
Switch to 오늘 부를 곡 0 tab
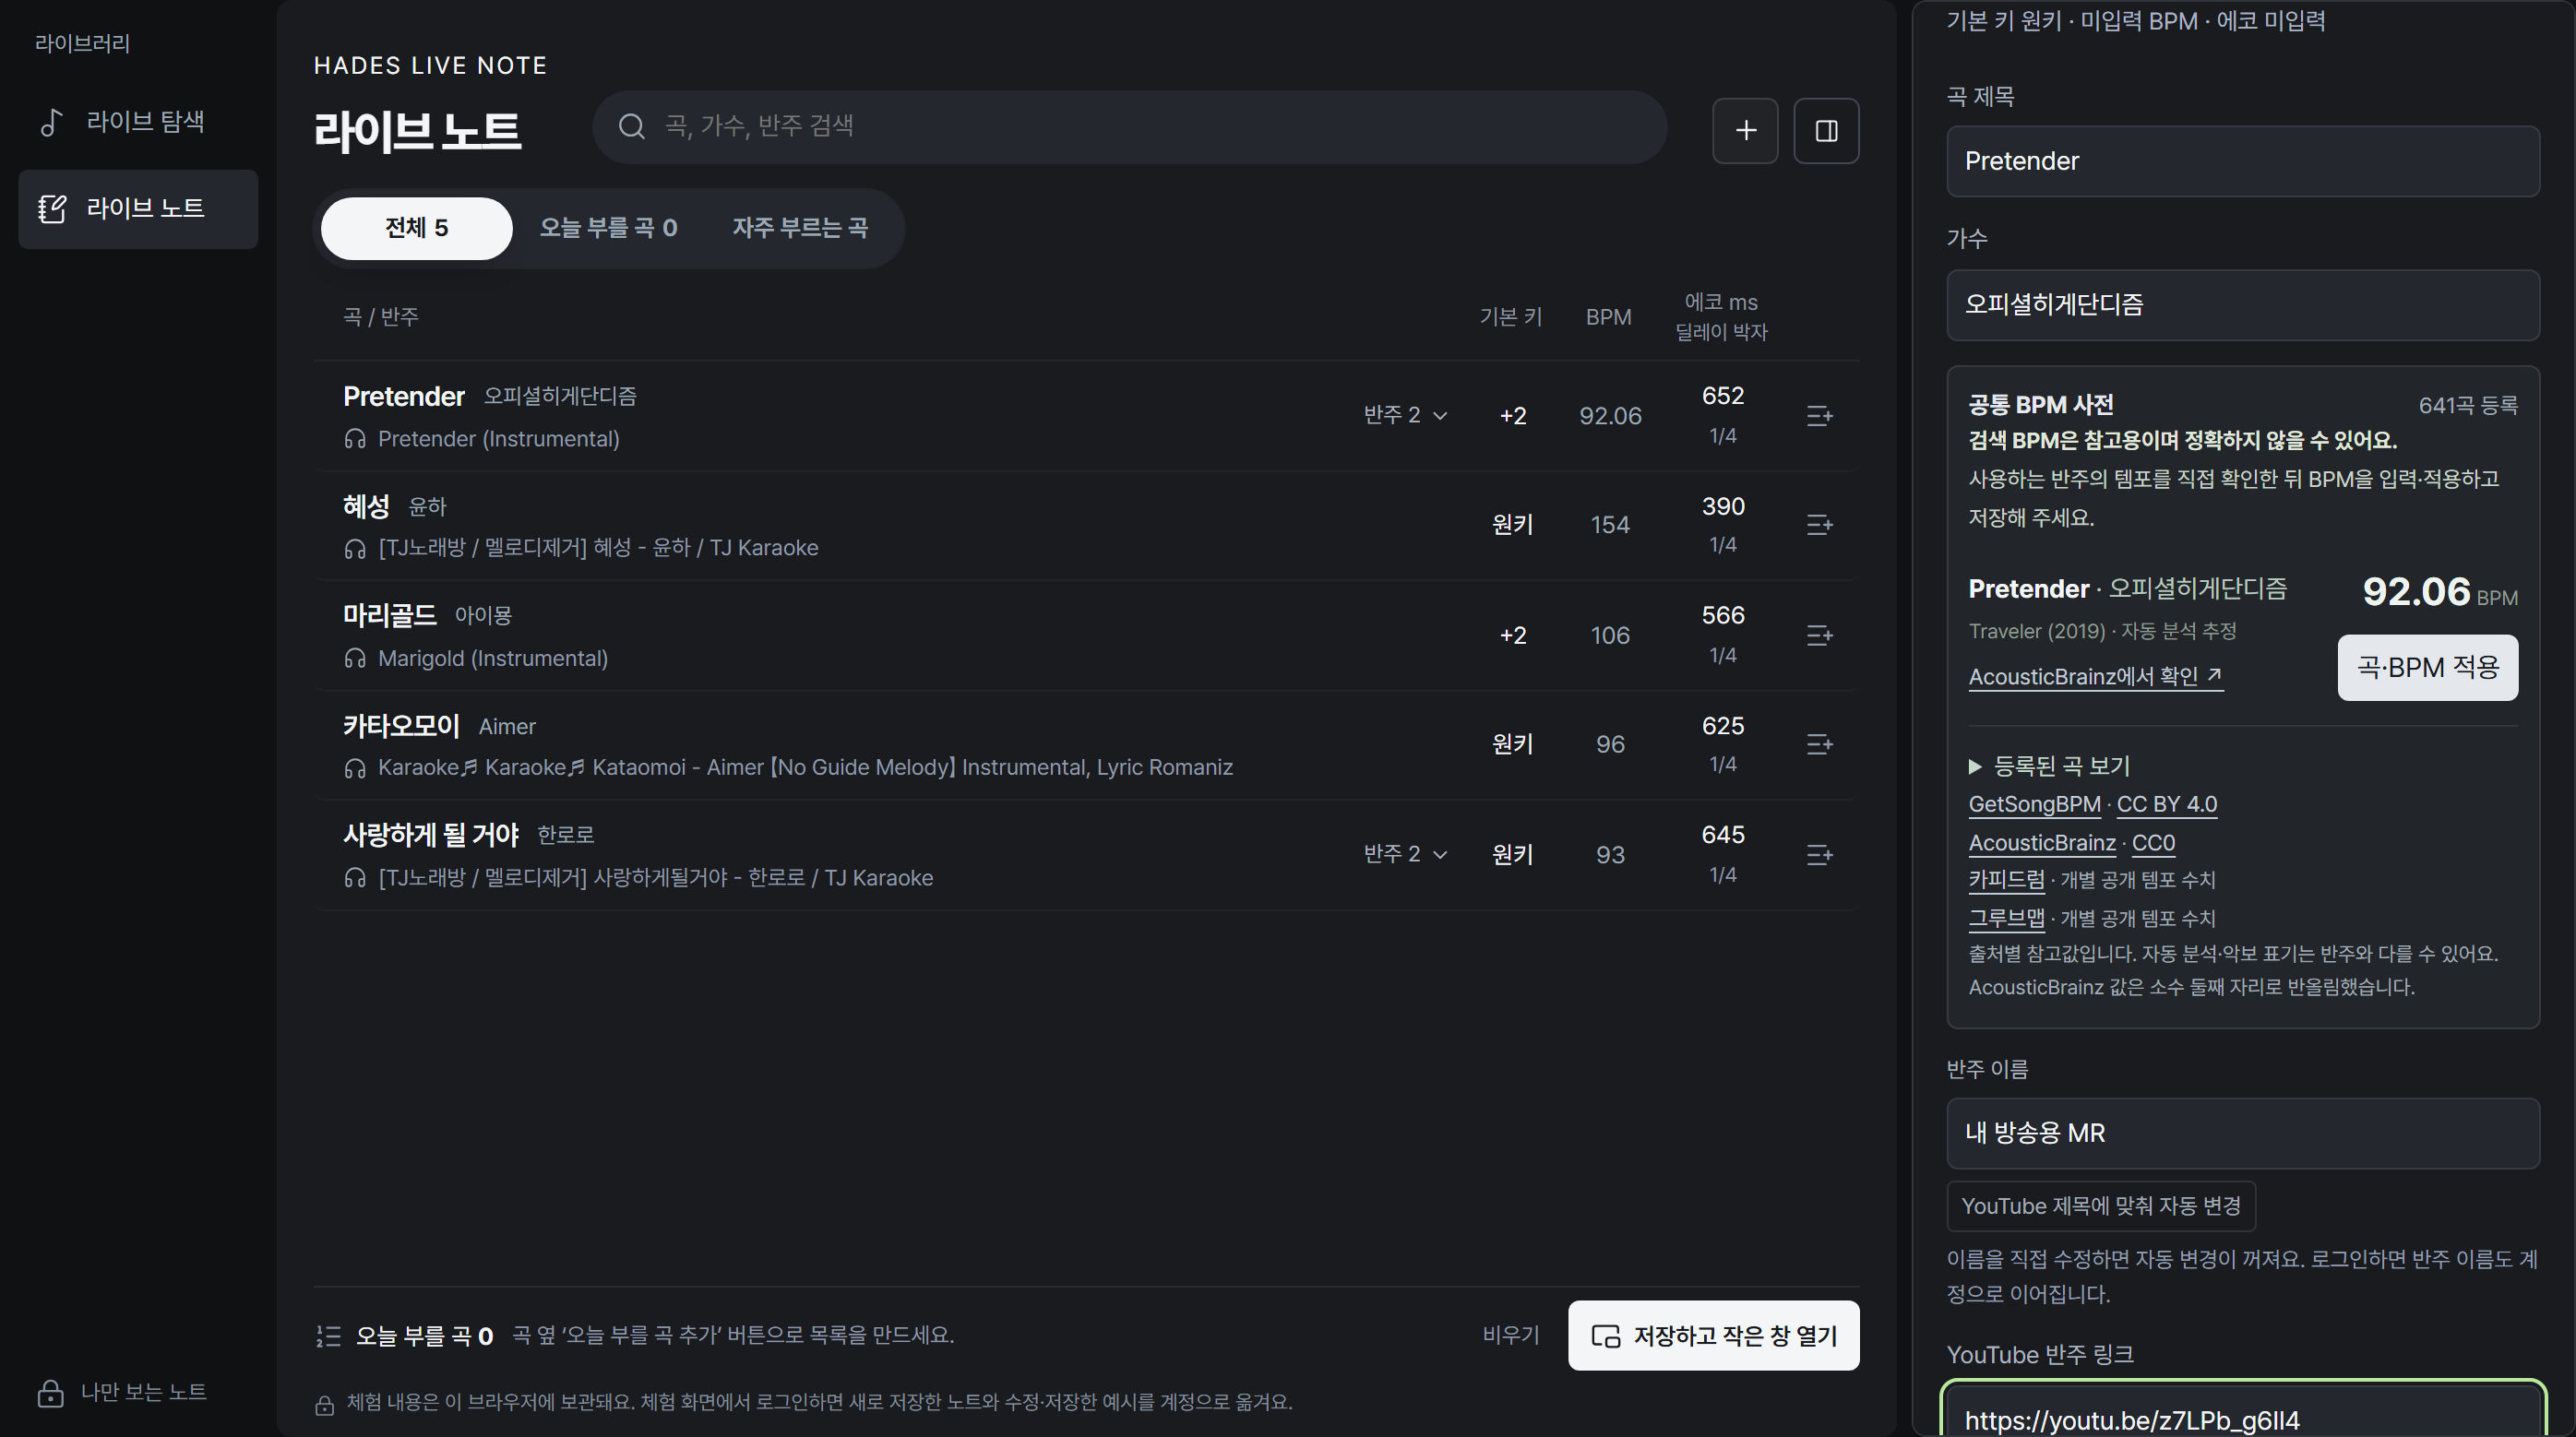tap(608, 228)
